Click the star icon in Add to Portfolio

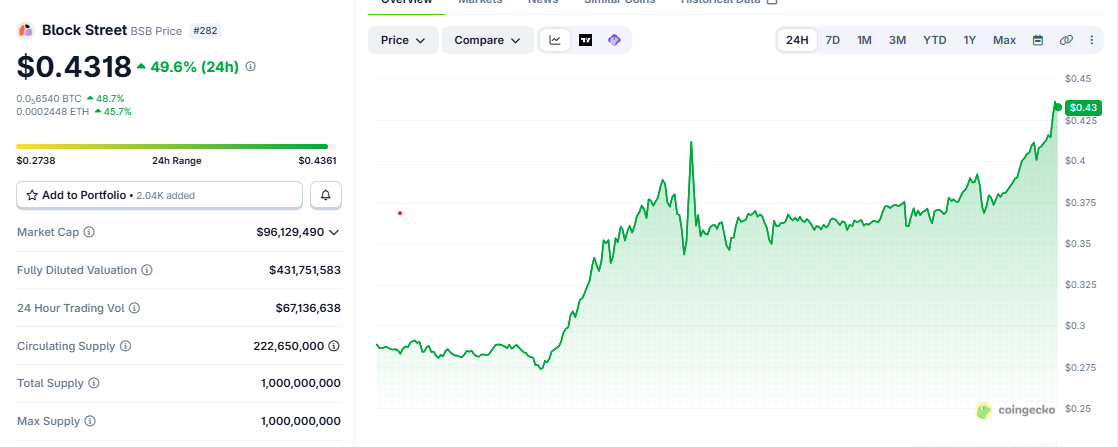click(32, 195)
